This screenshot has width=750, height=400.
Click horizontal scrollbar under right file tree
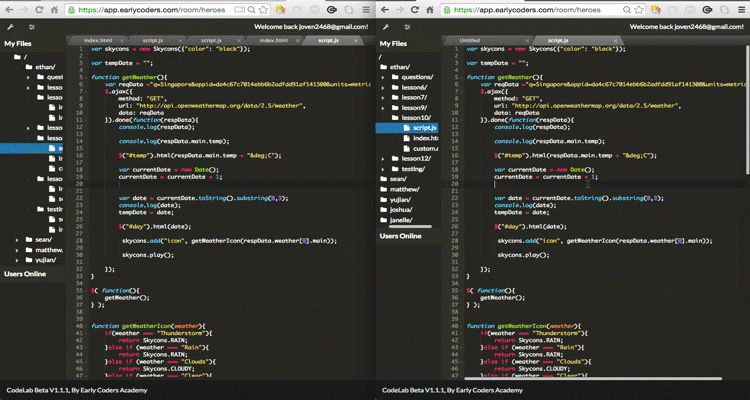410,227
